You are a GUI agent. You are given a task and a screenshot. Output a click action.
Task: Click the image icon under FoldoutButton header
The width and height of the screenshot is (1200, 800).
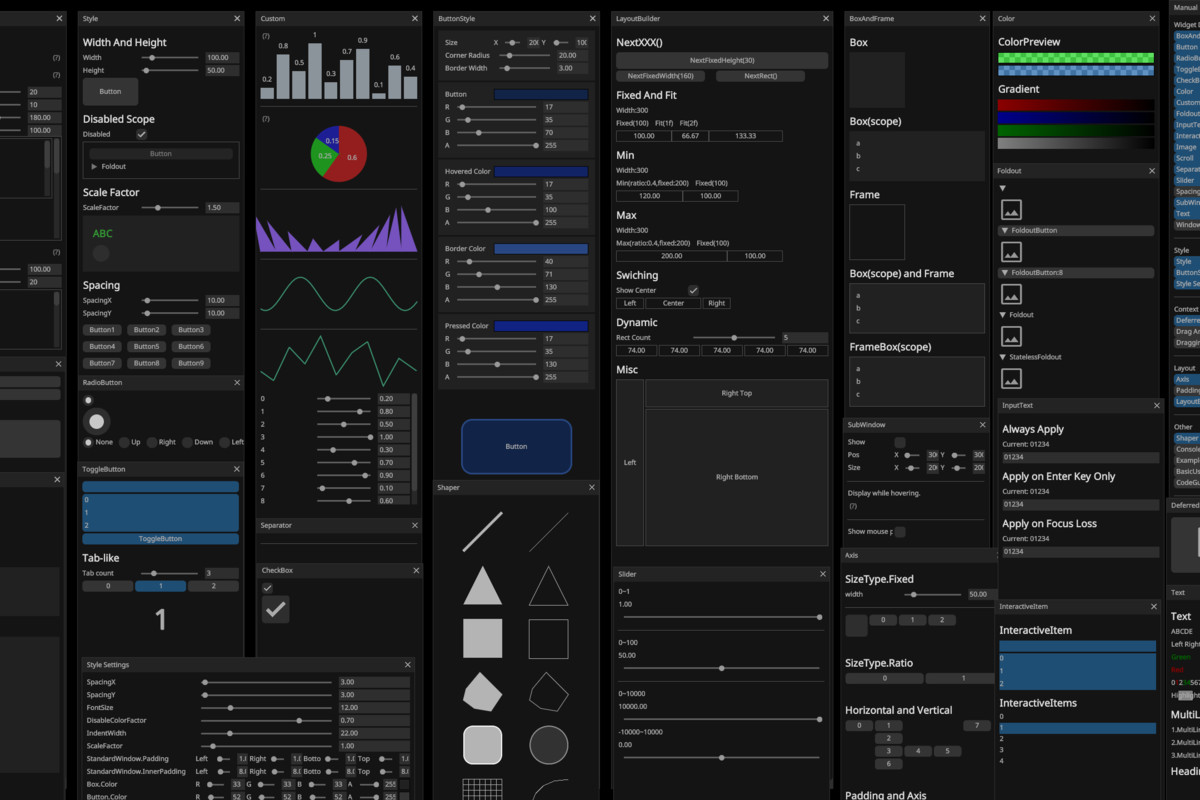(x=1011, y=252)
